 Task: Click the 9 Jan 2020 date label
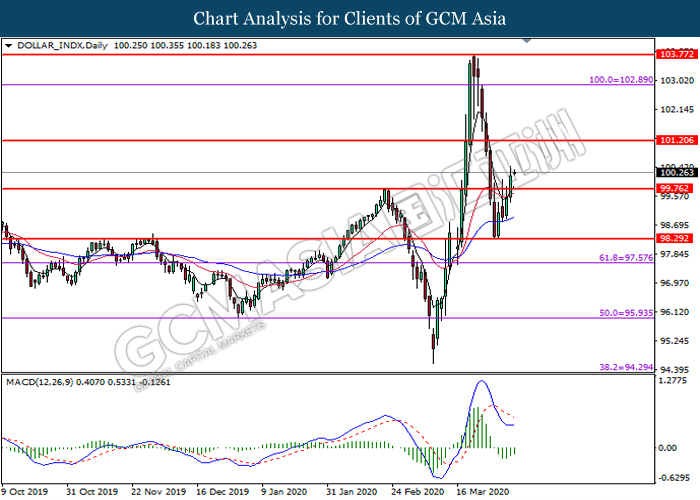pyautogui.click(x=284, y=492)
